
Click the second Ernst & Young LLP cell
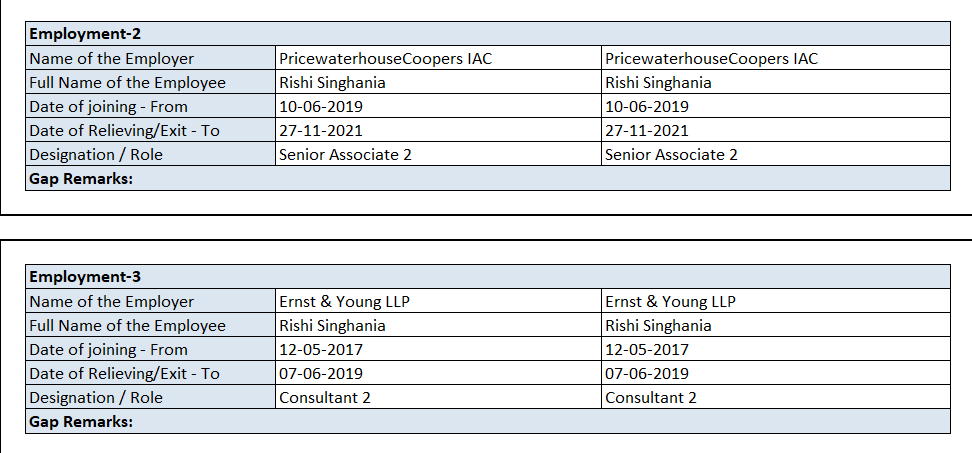(x=670, y=301)
